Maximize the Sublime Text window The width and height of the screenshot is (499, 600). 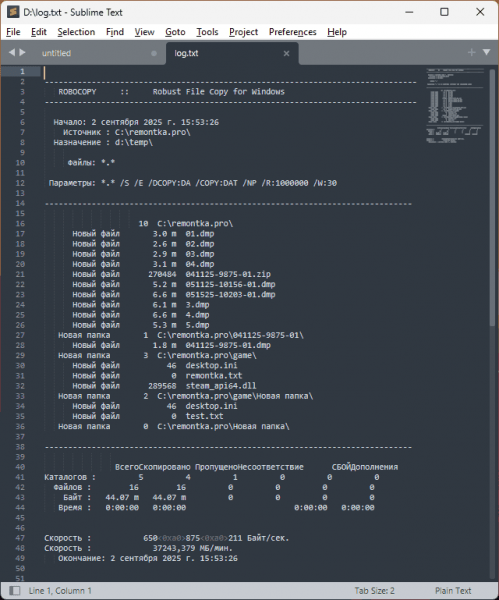[444, 12]
